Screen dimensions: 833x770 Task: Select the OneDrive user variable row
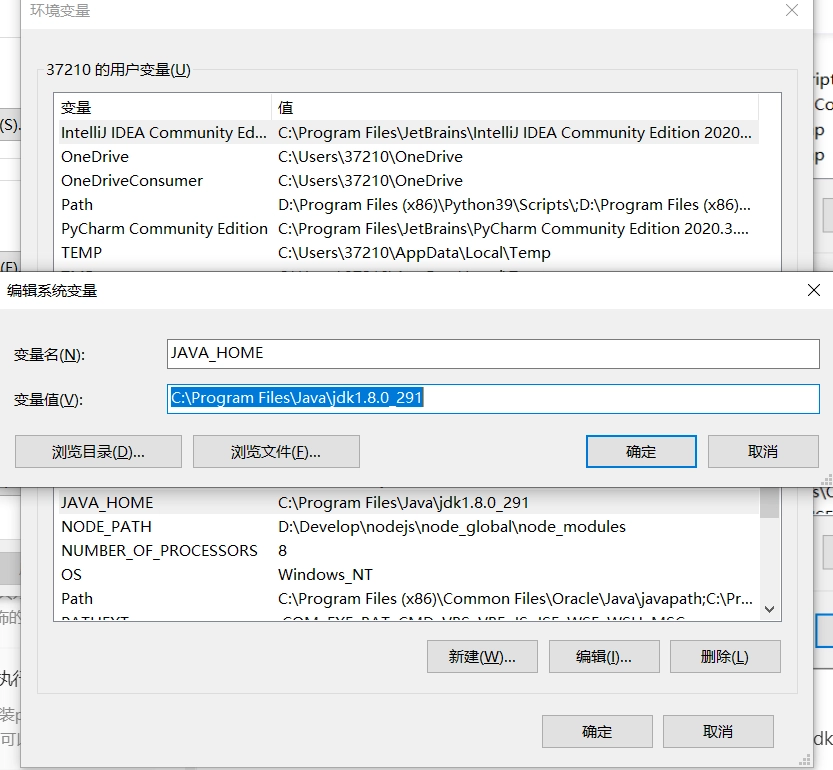(x=409, y=157)
